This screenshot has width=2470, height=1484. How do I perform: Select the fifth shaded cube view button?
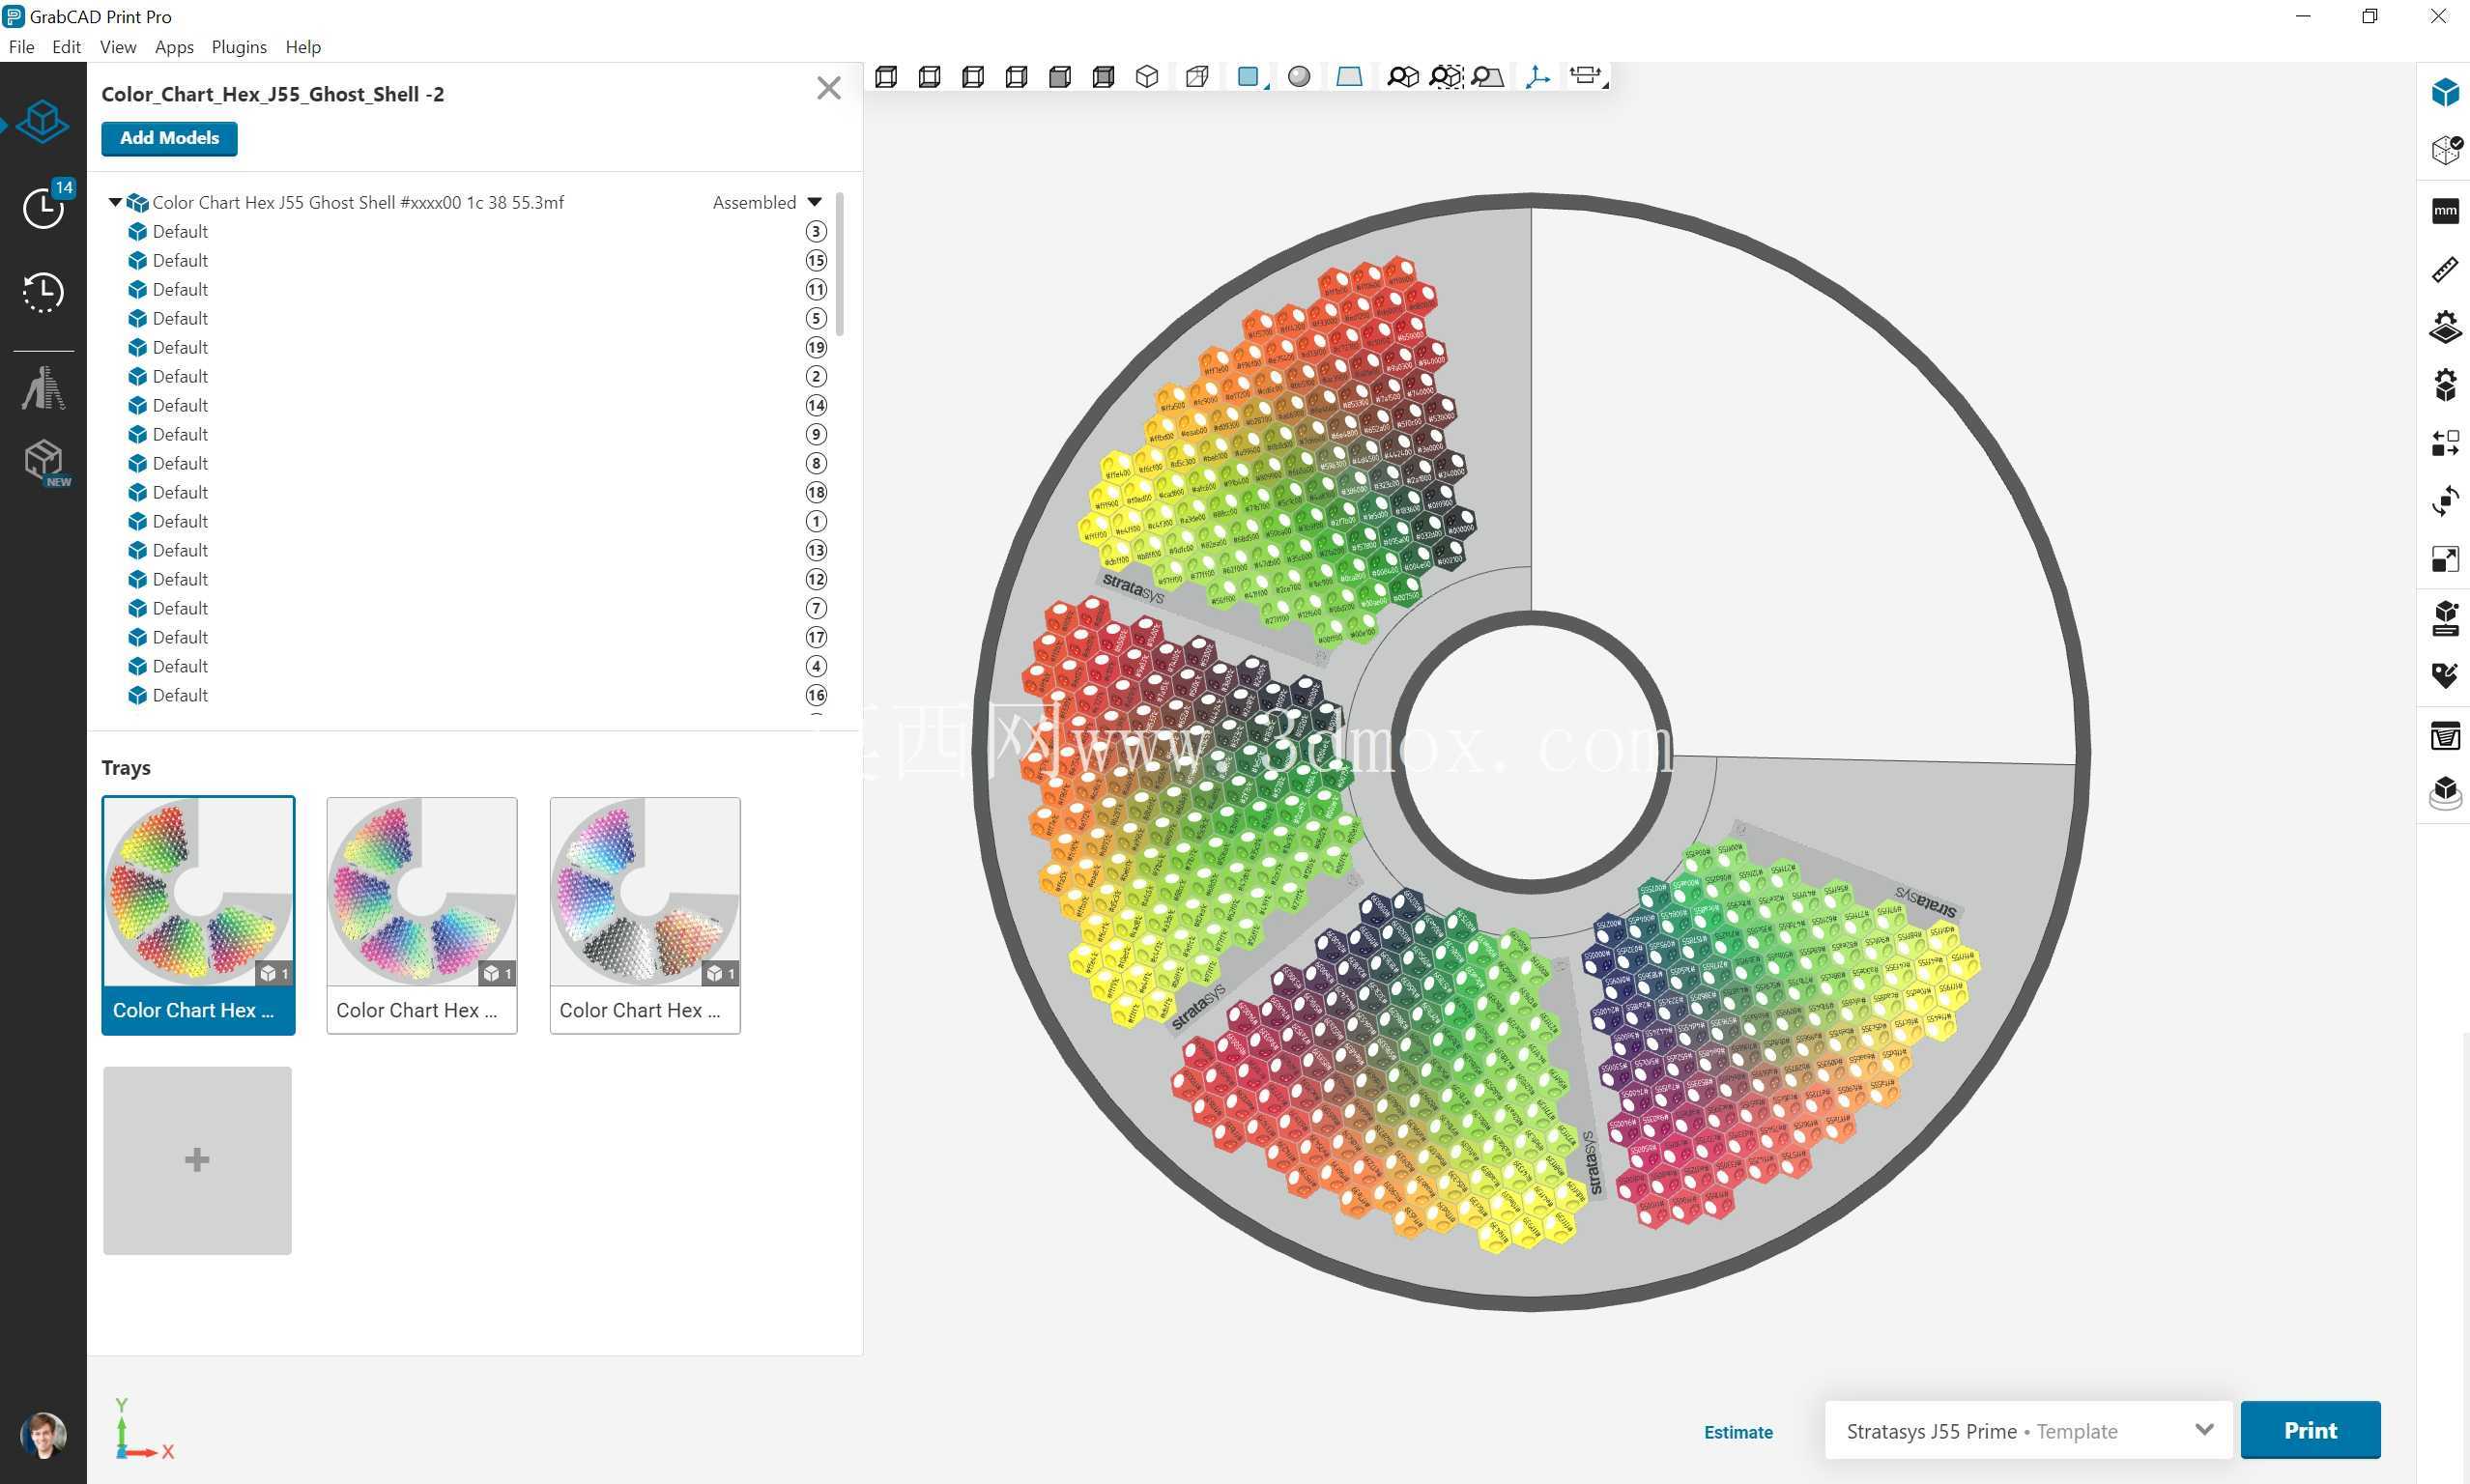point(1060,77)
